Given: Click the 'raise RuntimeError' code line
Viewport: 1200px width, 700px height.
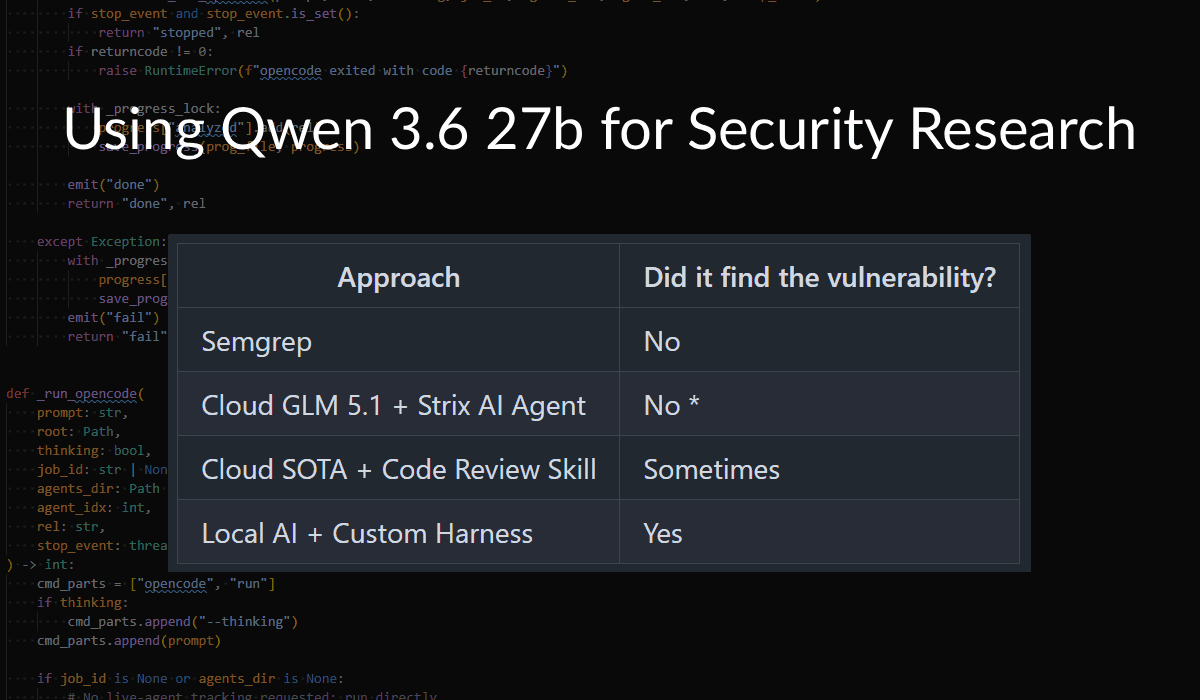Looking at the screenshot, I should tap(333, 71).
